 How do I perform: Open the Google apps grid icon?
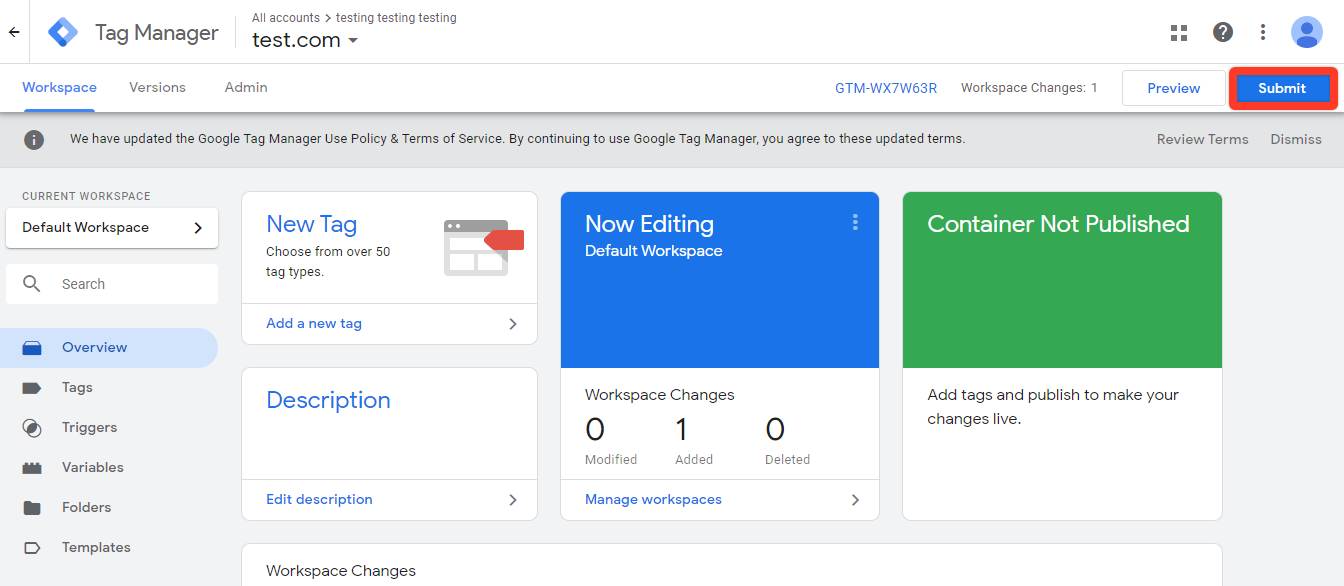point(1179,32)
